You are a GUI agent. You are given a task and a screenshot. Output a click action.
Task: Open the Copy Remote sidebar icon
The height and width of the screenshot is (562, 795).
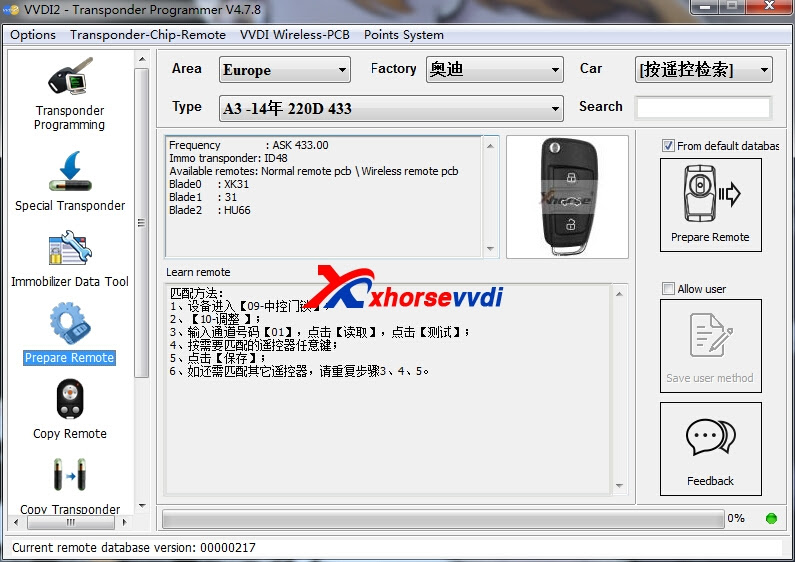tap(70, 399)
